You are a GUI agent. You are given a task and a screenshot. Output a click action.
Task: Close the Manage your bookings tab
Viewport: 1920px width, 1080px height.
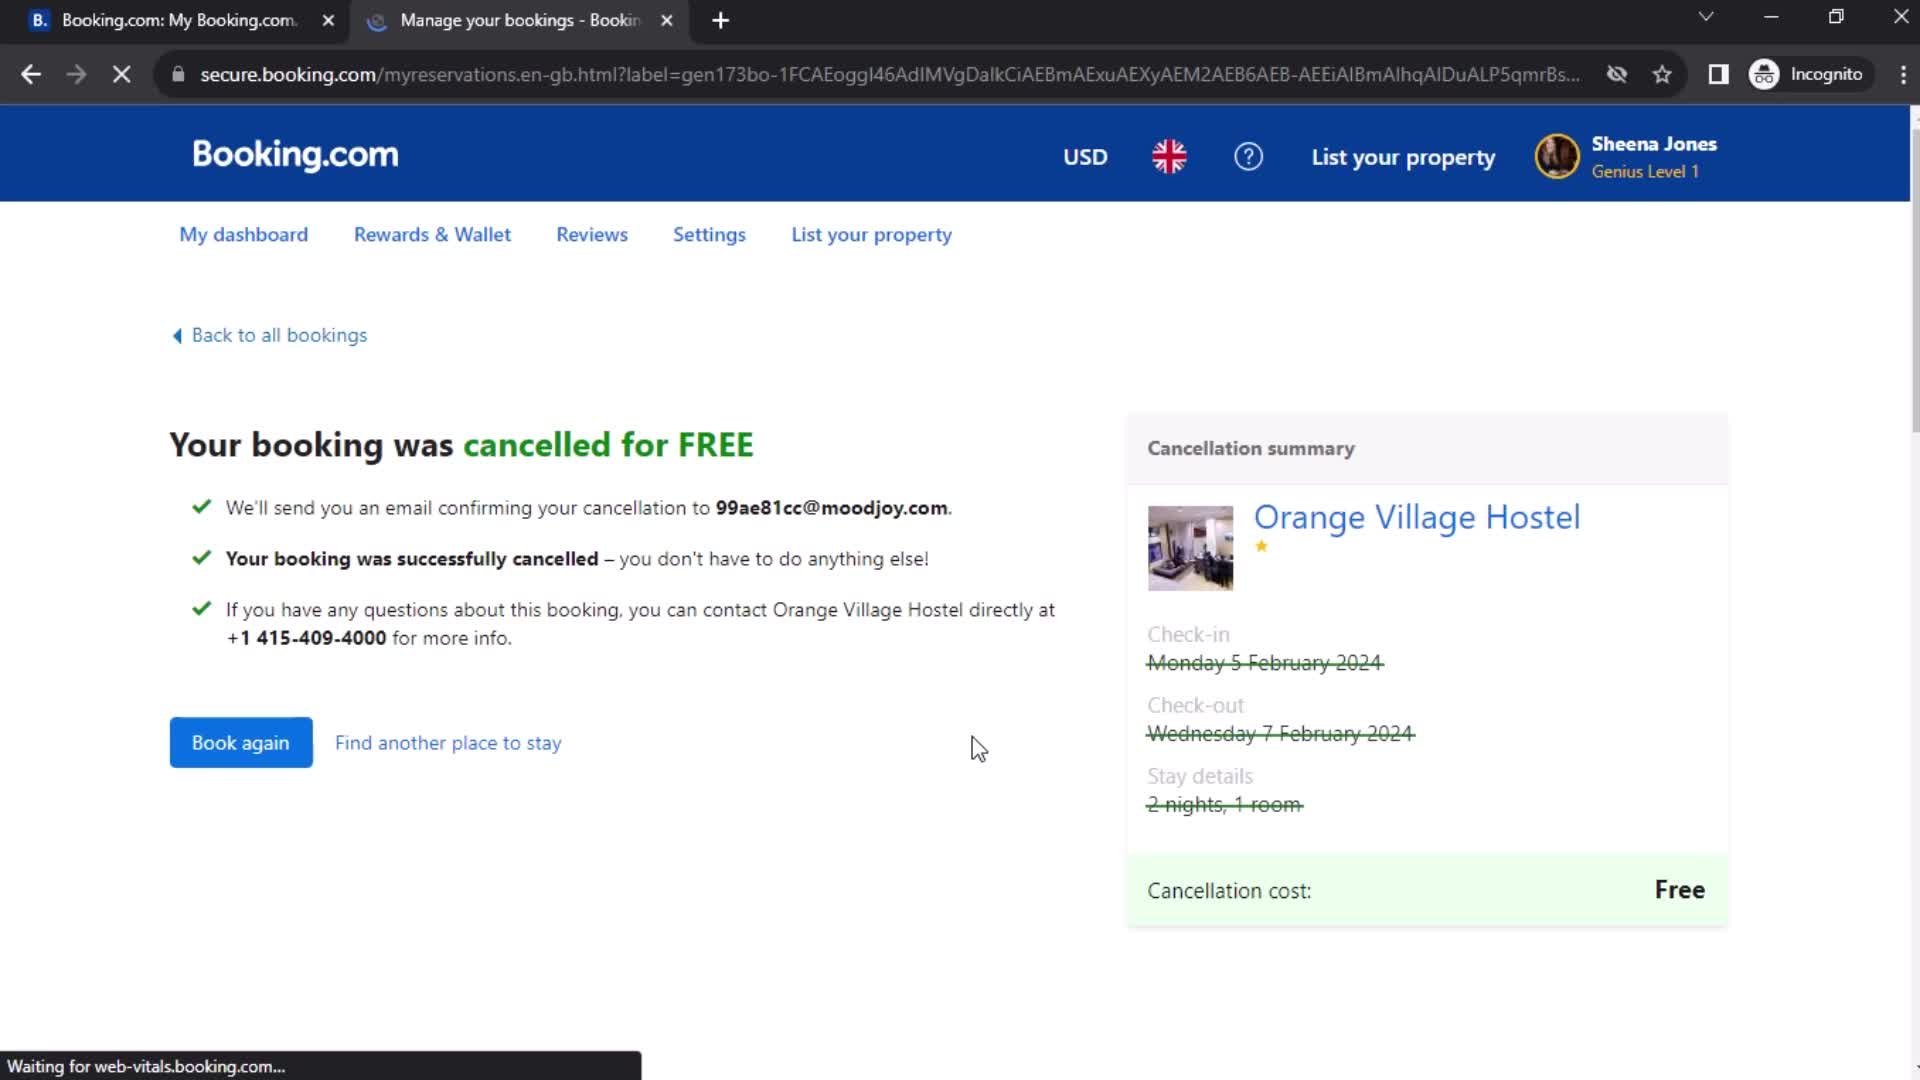(x=667, y=20)
